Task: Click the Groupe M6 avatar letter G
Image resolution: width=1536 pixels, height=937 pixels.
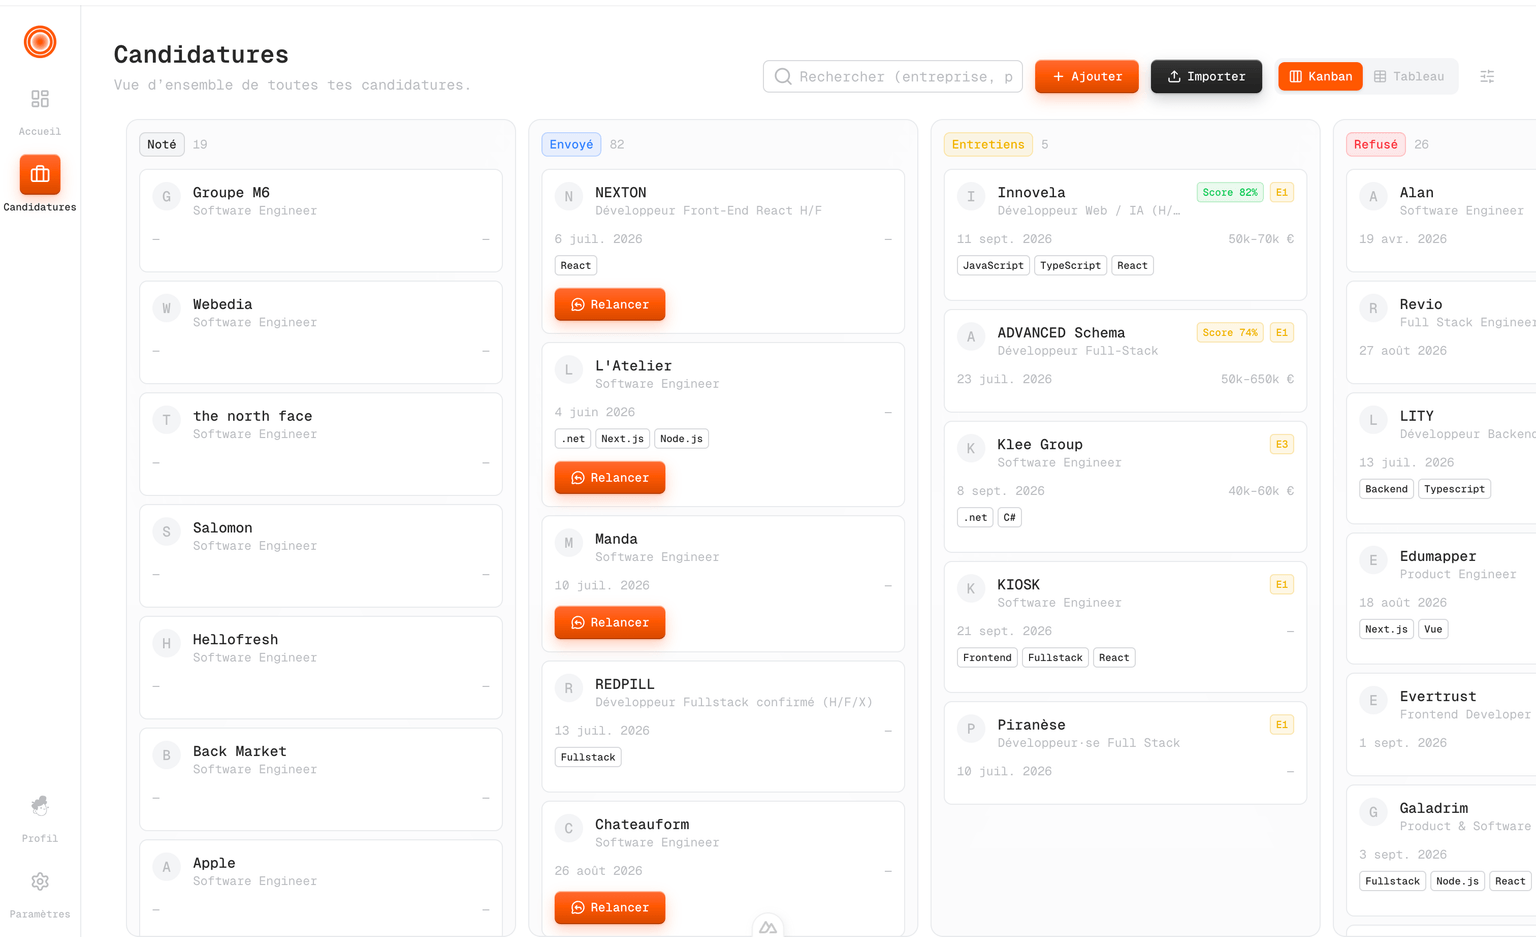Action: pos(167,197)
